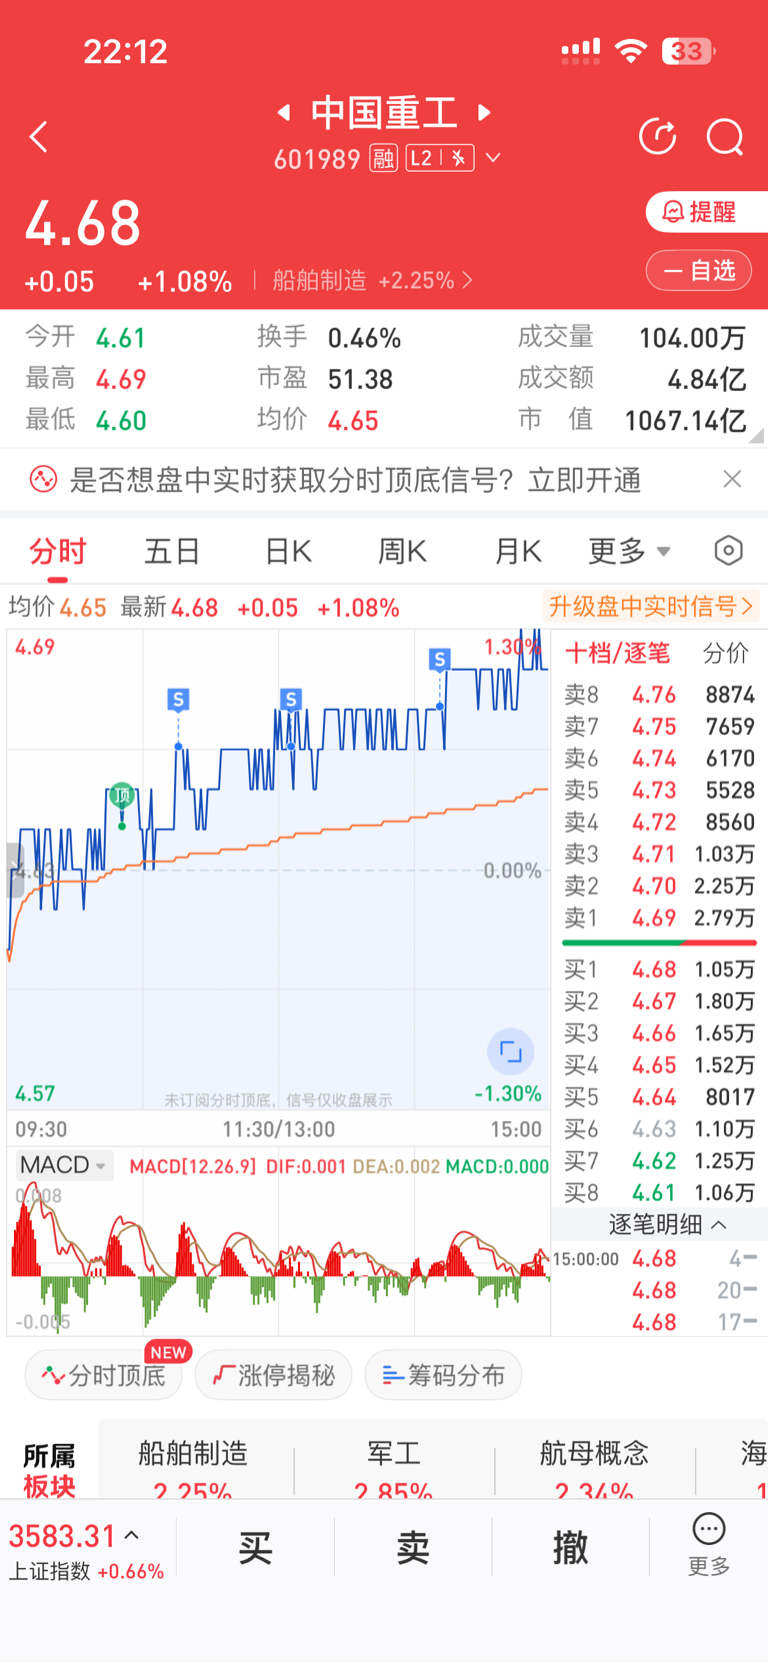Open the 更多 chart period dropdown
Image resolution: width=768 pixels, height=1663 pixels.
pos(629,551)
